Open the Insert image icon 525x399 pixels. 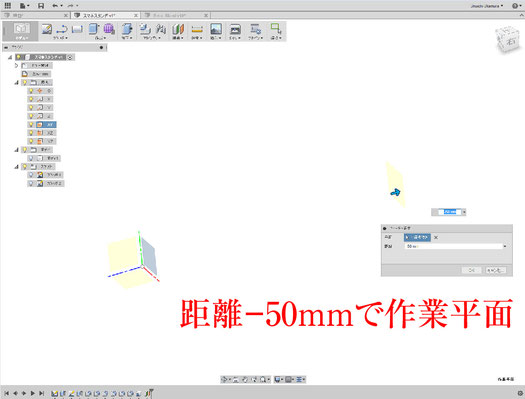click(x=216, y=29)
